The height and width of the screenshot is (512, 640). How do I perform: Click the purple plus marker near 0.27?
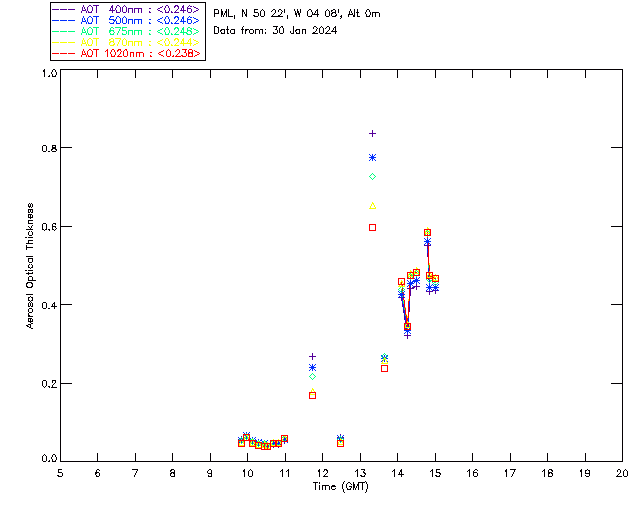pos(312,356)
